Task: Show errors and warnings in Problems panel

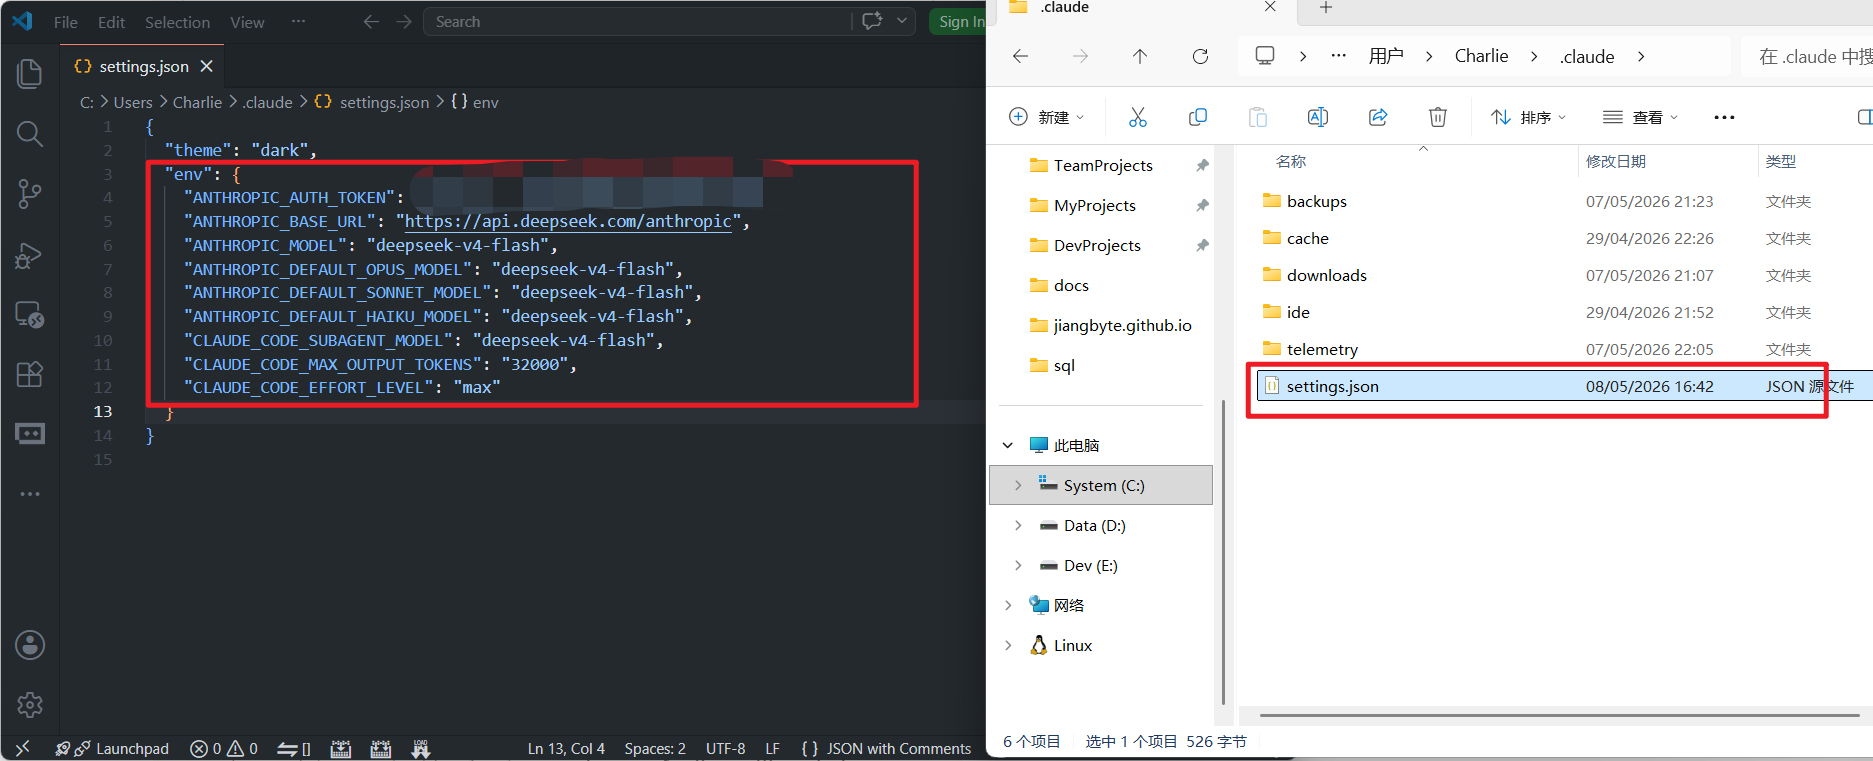Action: (x=224, y=748)
